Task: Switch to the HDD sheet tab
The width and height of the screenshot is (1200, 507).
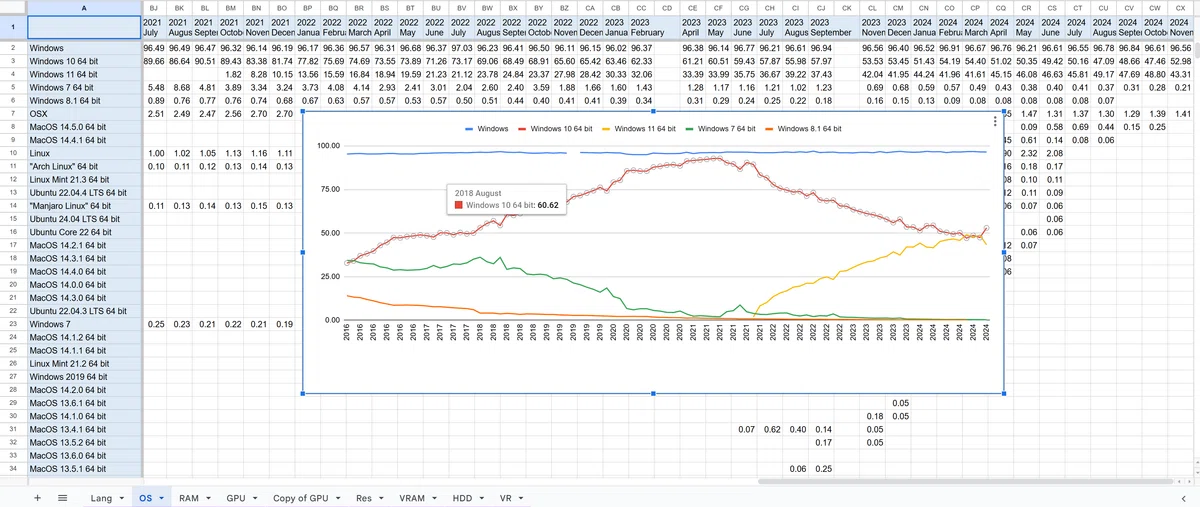Action: click(x=461, y=497)
